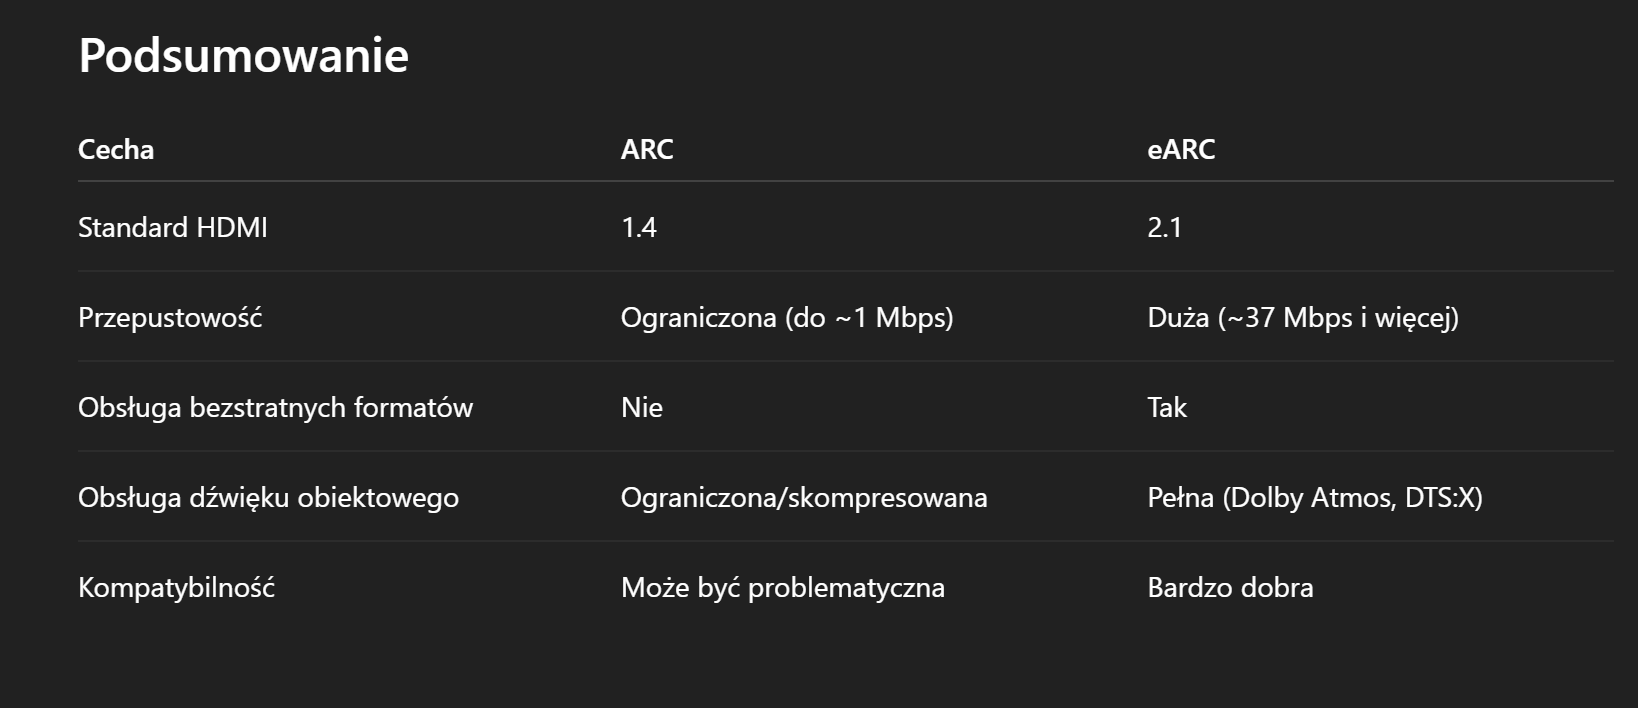Select the eARC column header
Viewport: 1638px width, 708px height.
(x=1181, y=149)
